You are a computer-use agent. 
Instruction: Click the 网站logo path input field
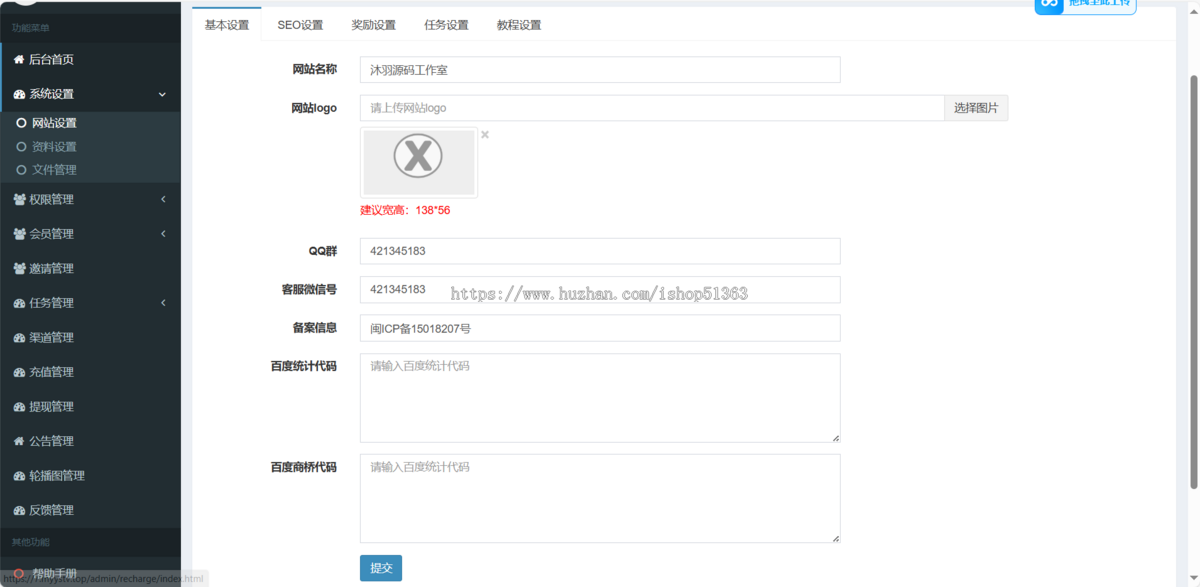coord(652,108)
